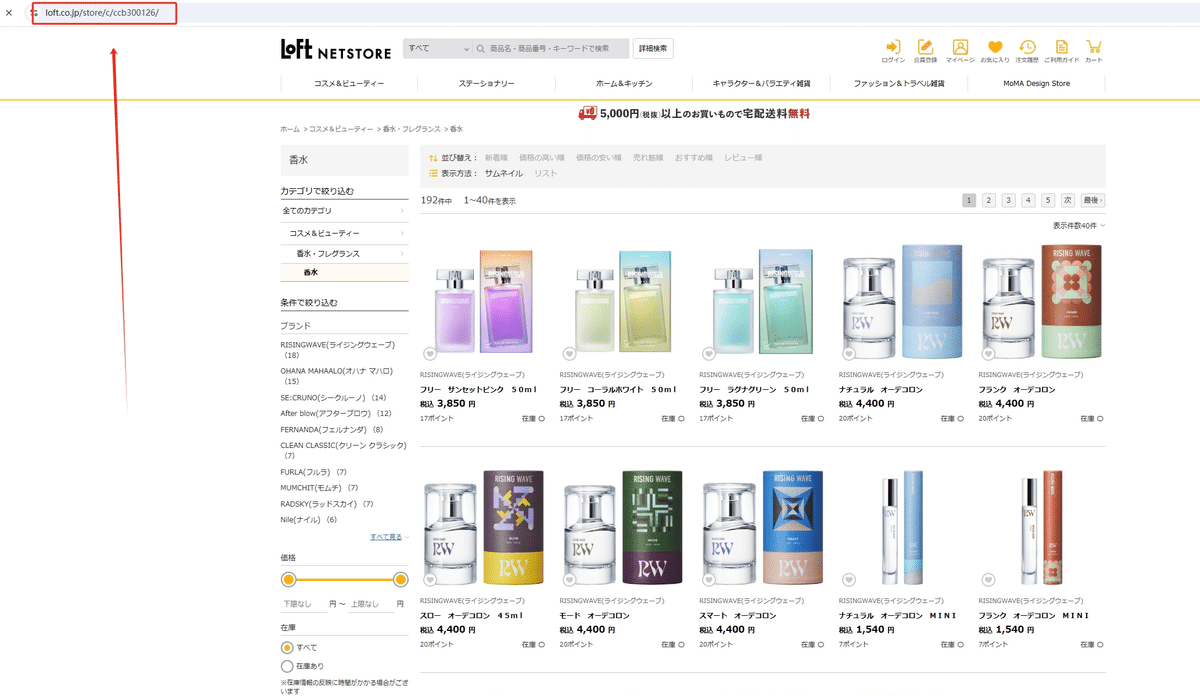This screenshot has height=696, width=1200.
Task: Favorite the スロー オーデコロン 45ml heart icon
Action: pyautogui.click(x=428, y=579)
